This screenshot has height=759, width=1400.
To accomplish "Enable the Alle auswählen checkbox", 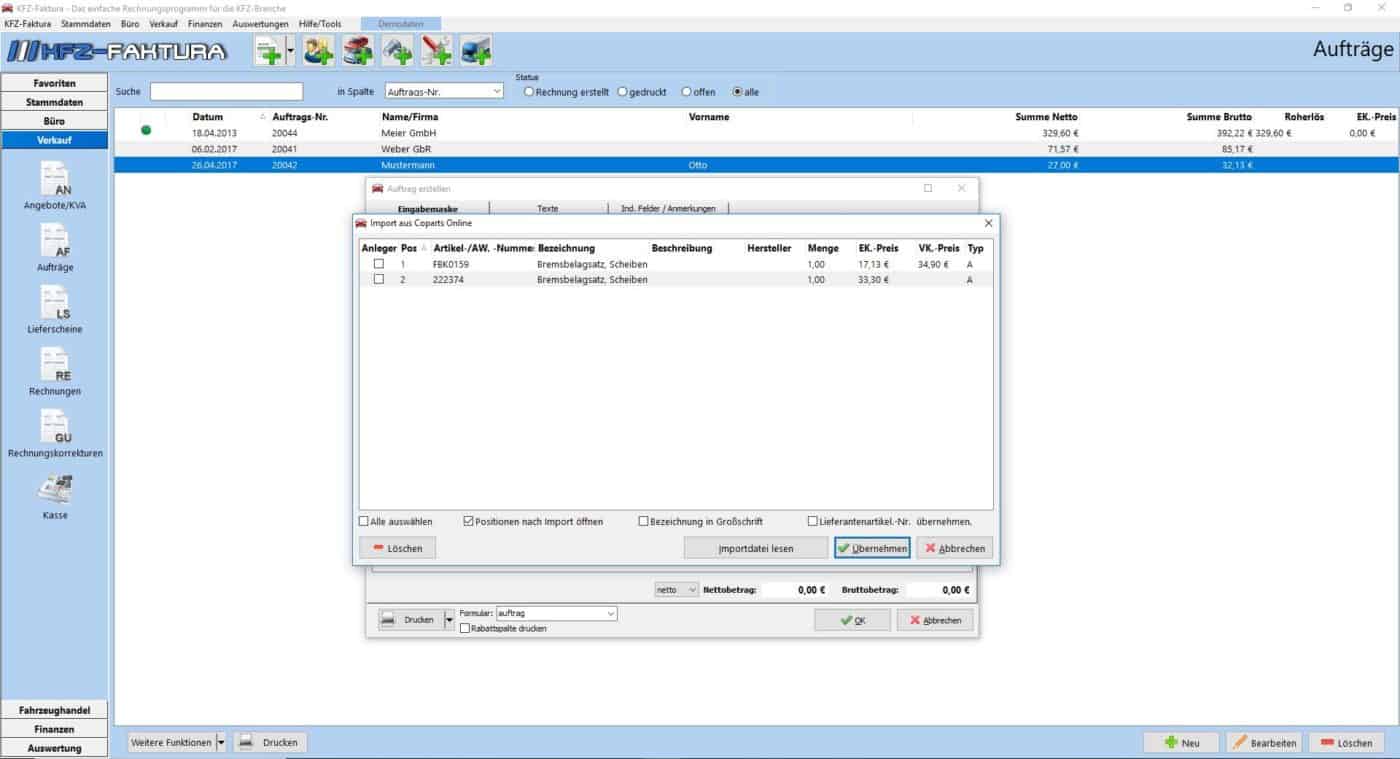I will pyautogui.click(x=364, y=521).
